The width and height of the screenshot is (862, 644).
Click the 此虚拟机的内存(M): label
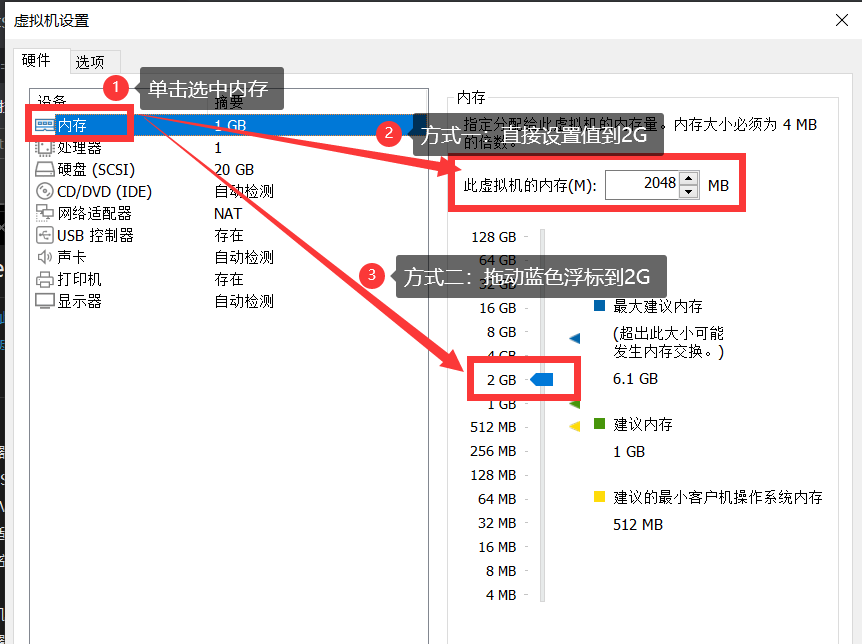click(x=529, y=185)
